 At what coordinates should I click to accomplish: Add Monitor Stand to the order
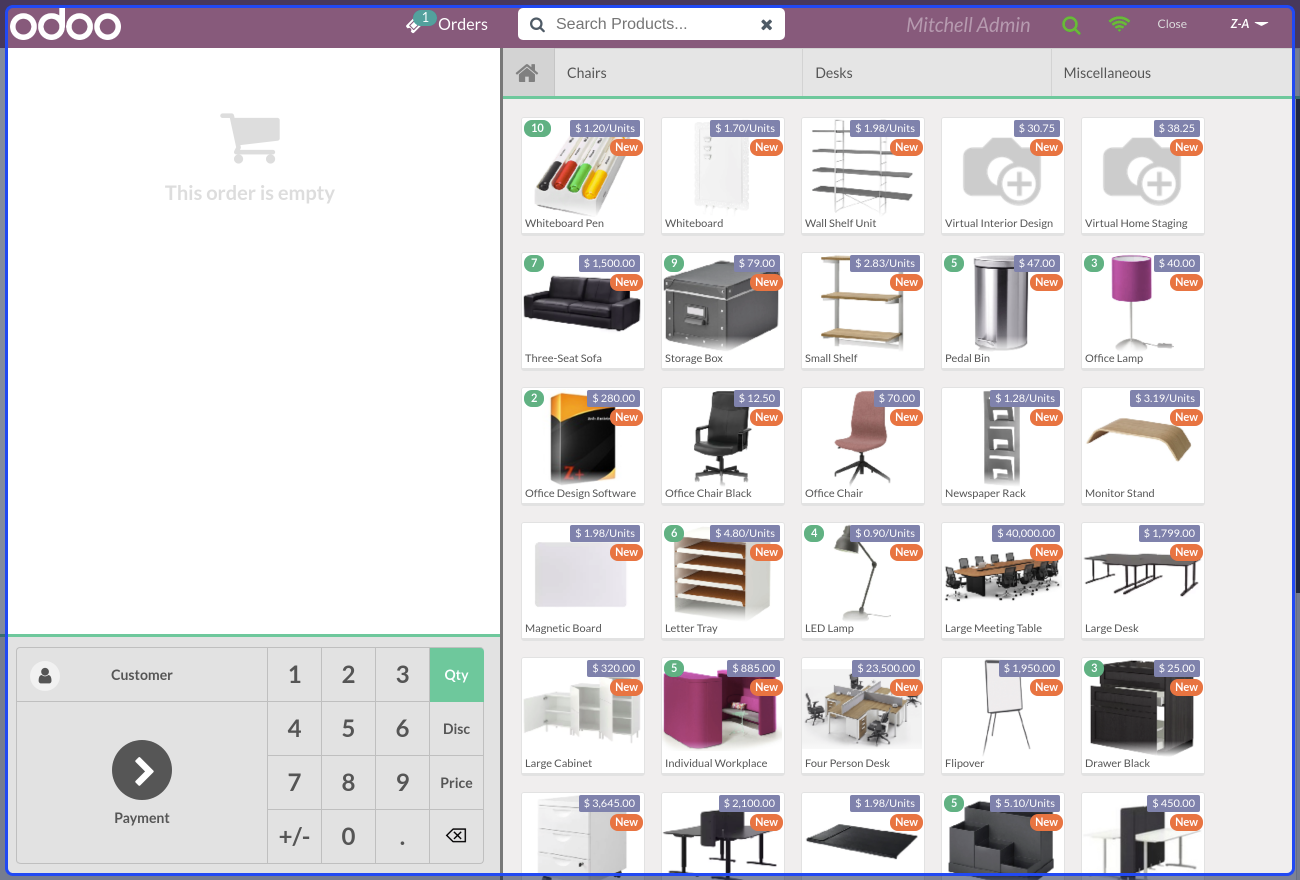pyautogui.click(x=1143, y=446)
